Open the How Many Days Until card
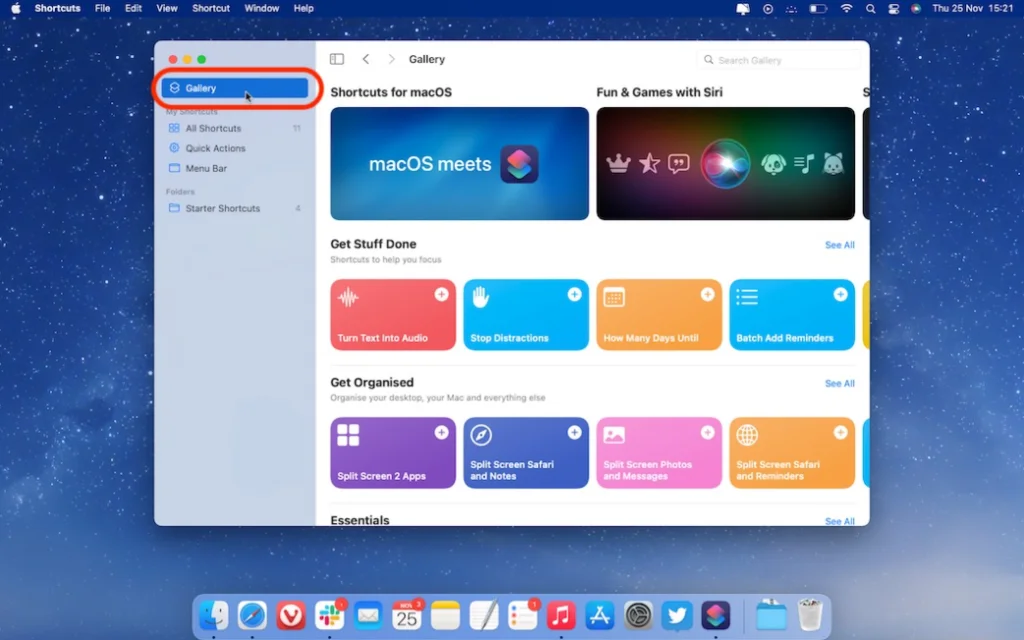 (659, 315)
